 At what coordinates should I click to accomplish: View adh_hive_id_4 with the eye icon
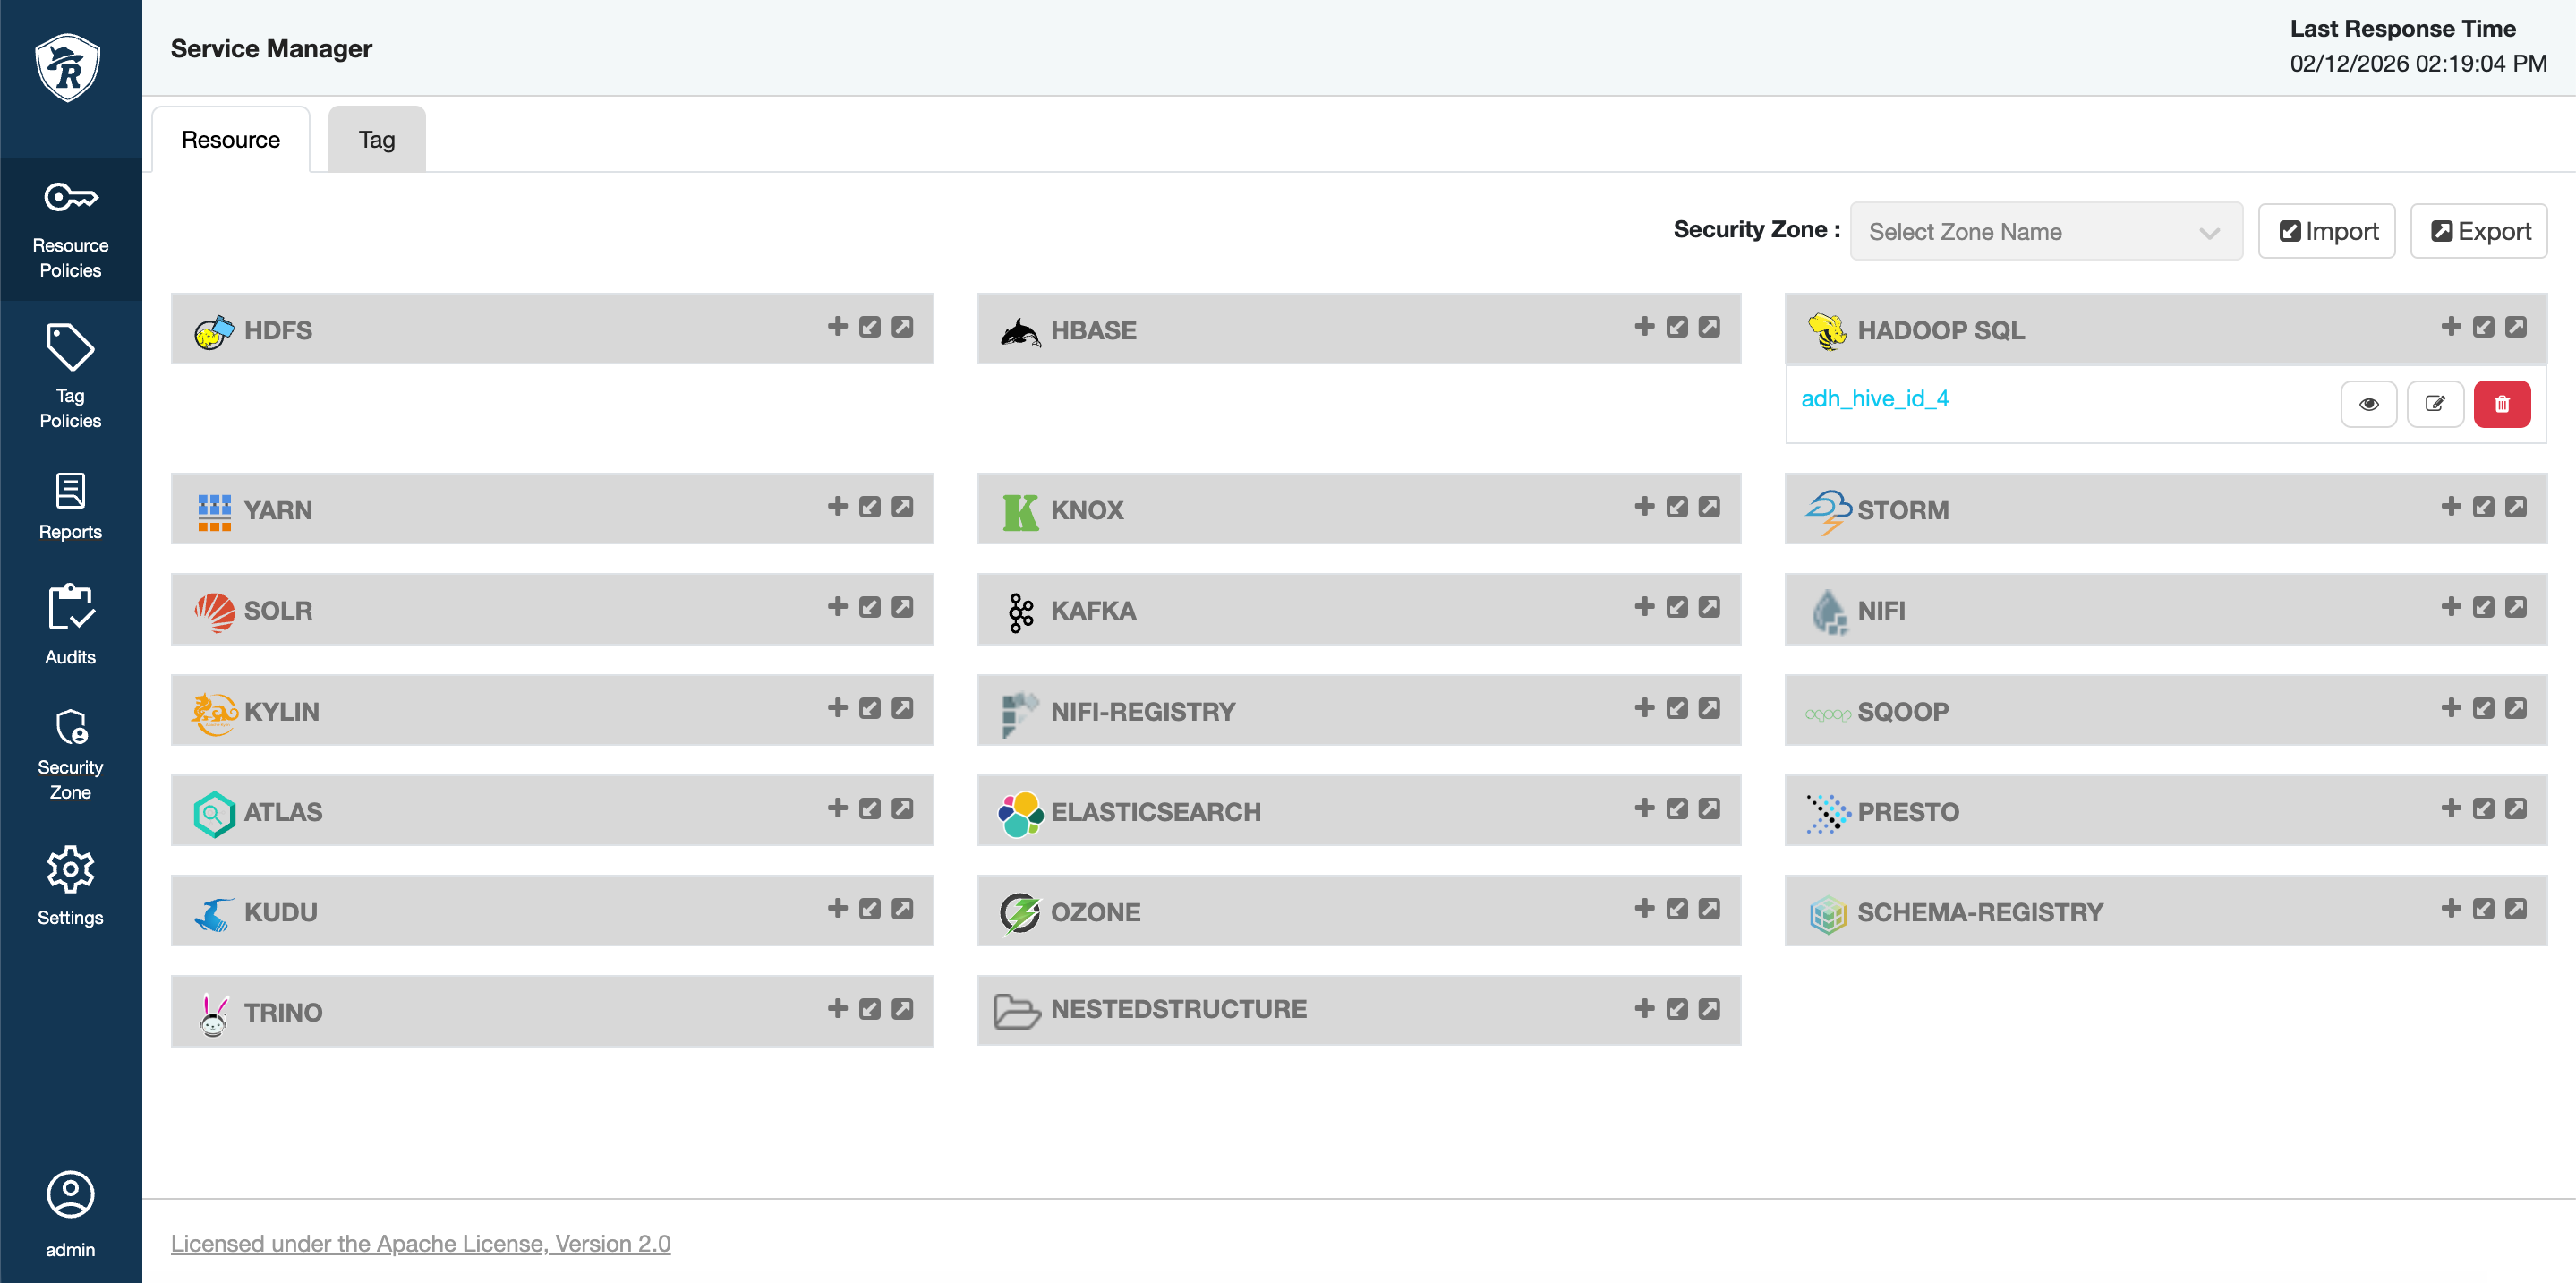tap(2368, 404)
